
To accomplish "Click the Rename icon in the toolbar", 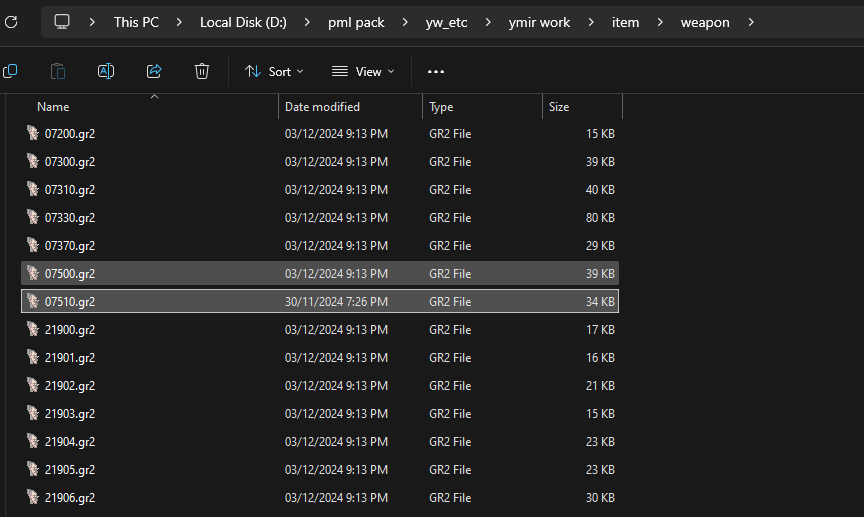I will (x=106, y=71).
